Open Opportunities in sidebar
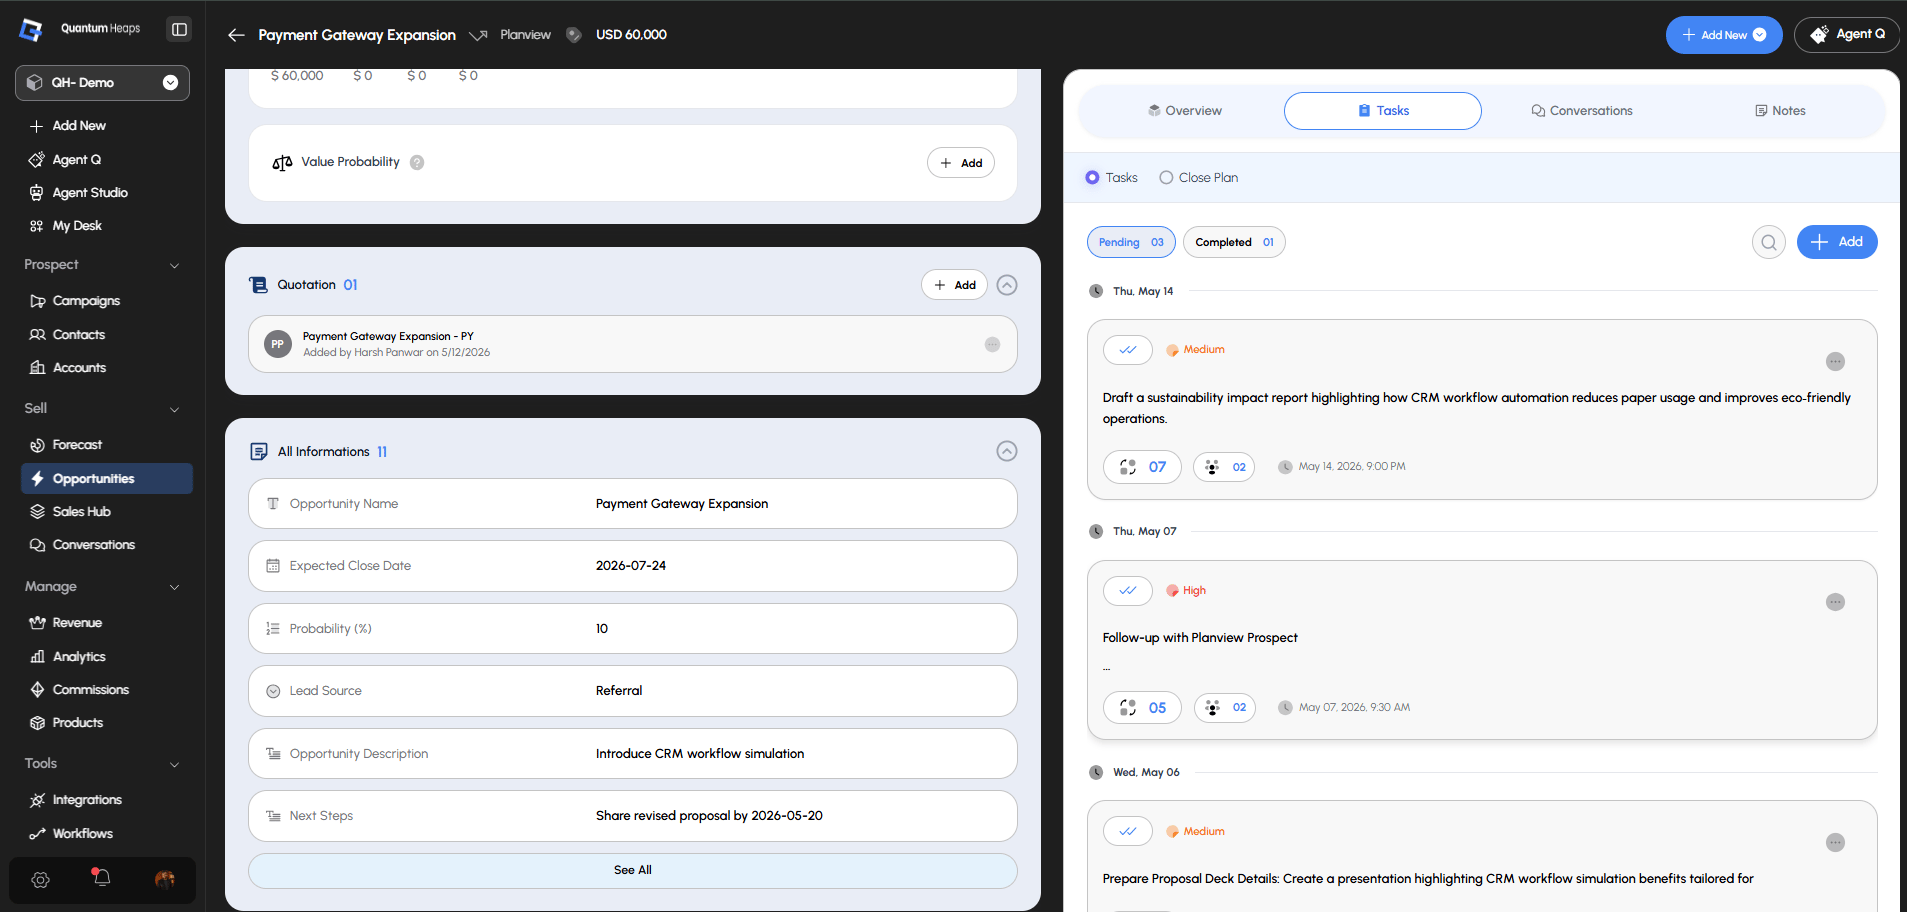The height and width of the screenshot is (912, 1907). tap(107, 478)
